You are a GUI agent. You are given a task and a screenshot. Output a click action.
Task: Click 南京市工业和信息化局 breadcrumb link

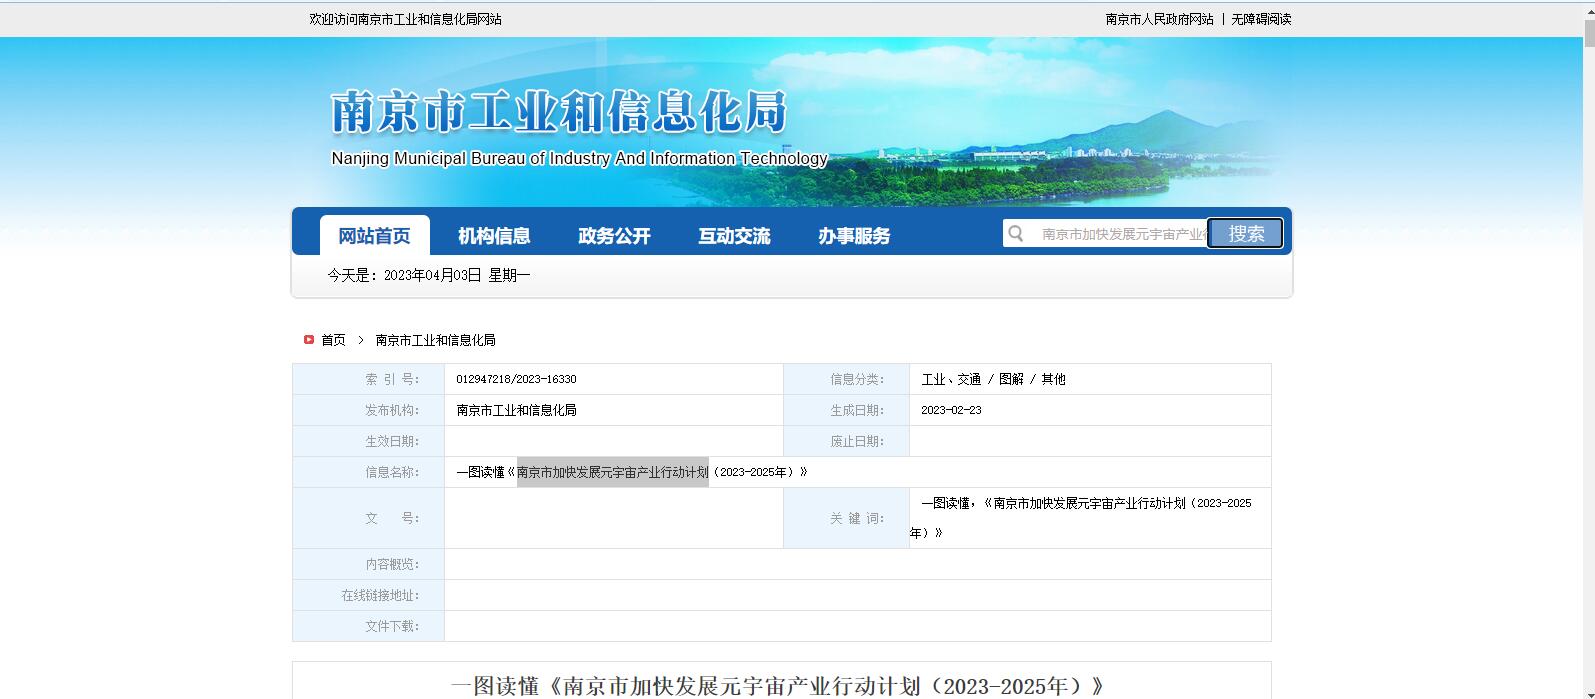tap(435, 340)
